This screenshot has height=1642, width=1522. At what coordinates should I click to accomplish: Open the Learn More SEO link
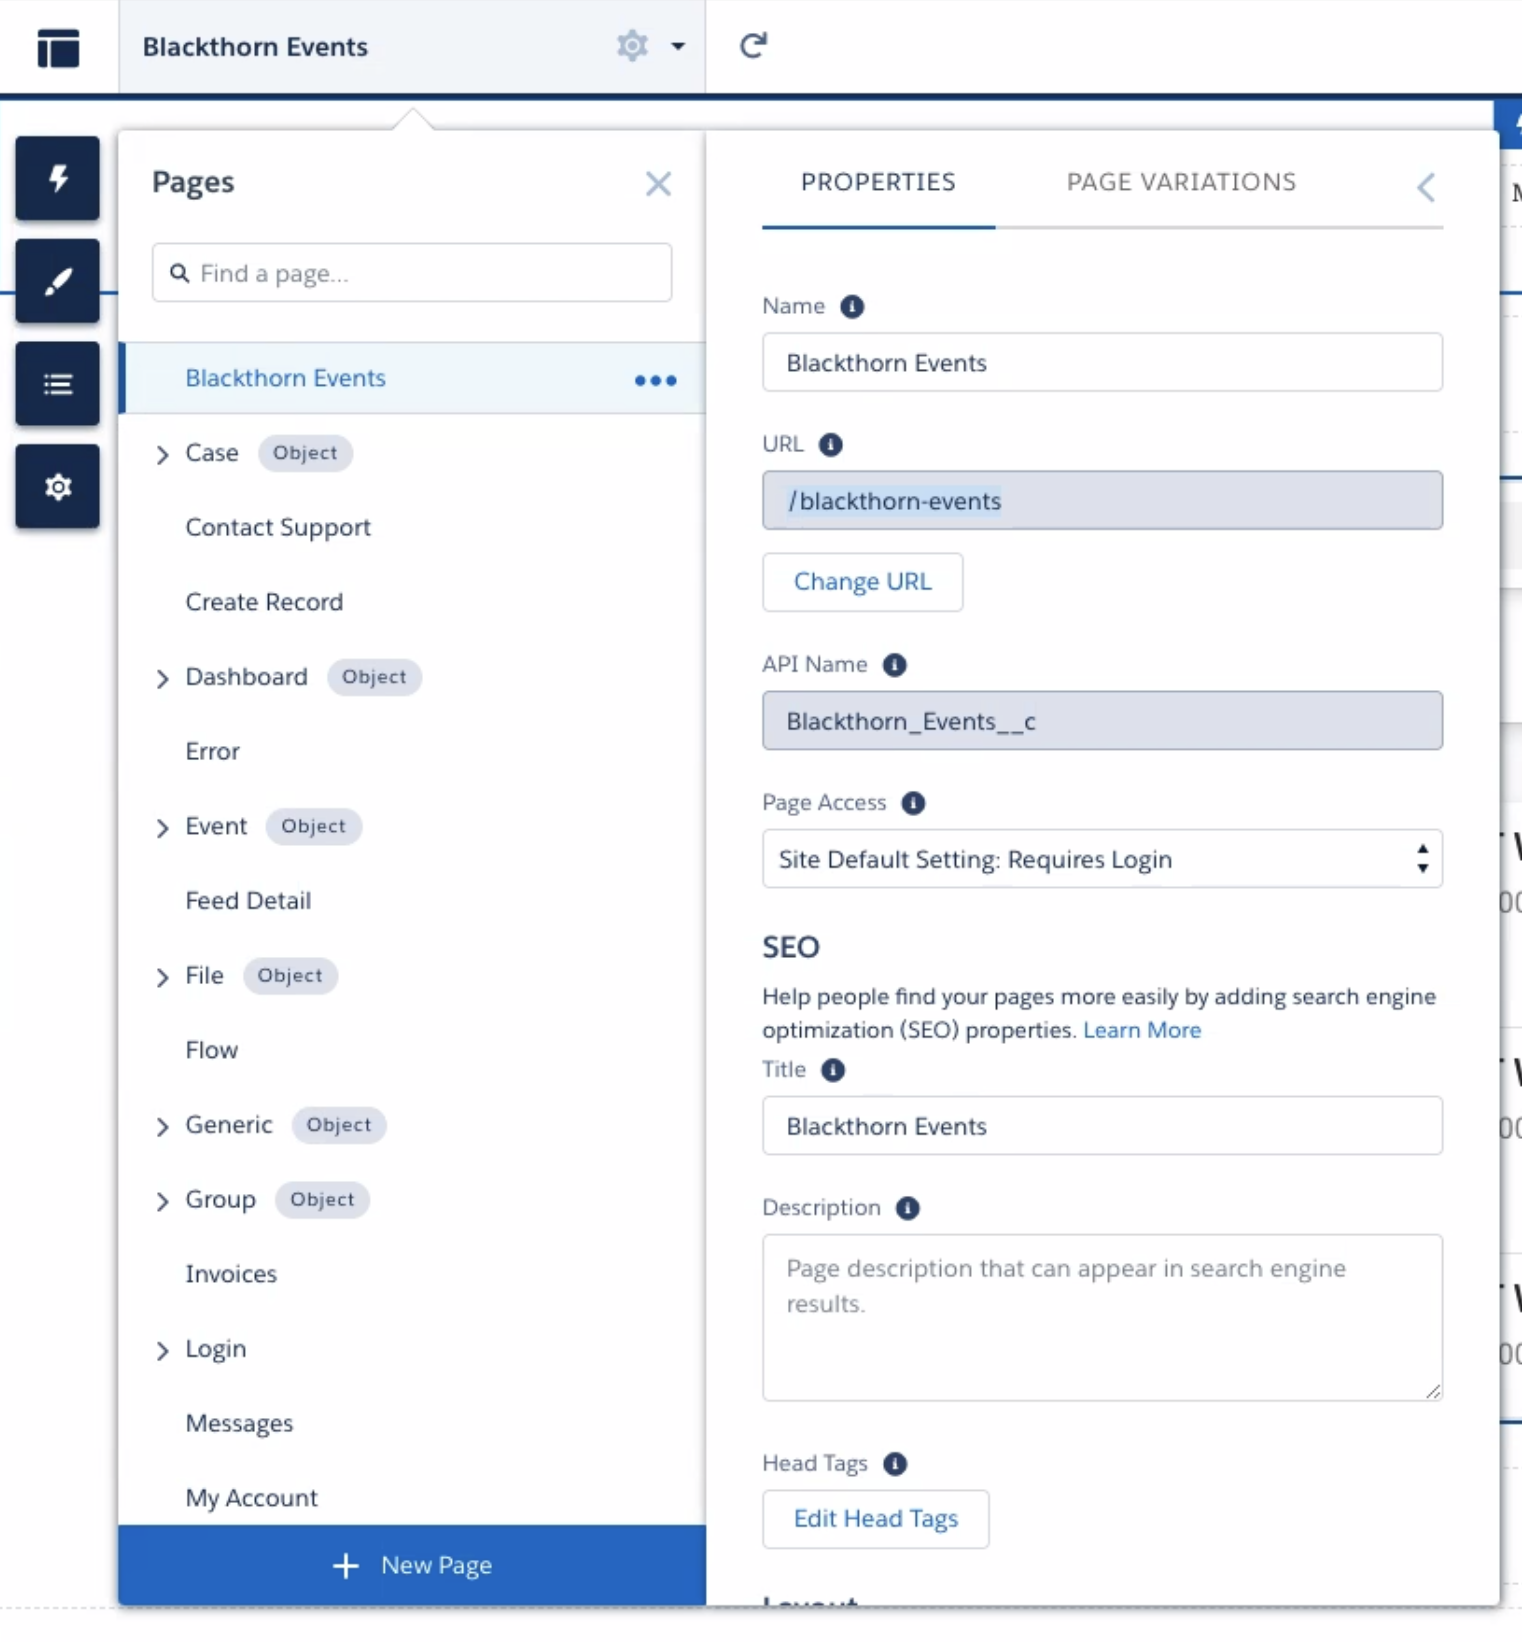[x=1142, y=1030]
